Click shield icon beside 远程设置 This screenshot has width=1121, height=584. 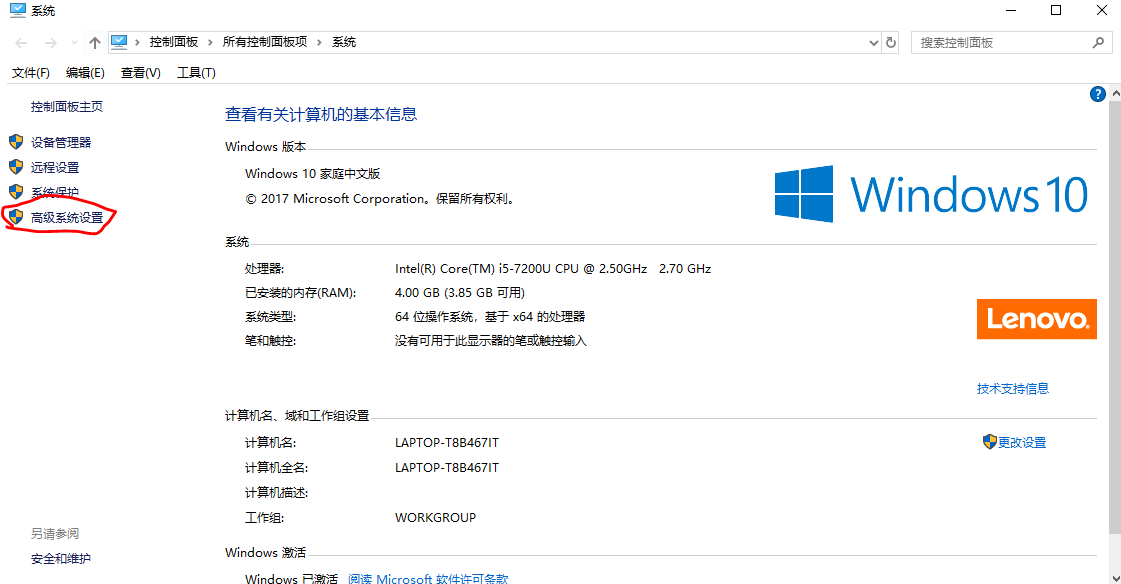(16, 167)
